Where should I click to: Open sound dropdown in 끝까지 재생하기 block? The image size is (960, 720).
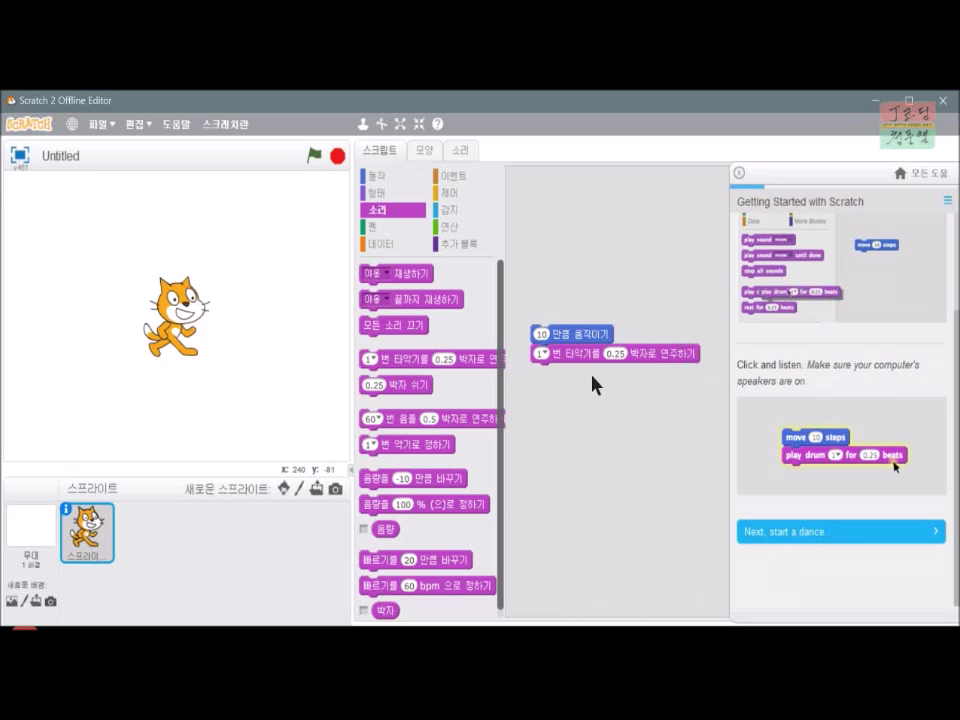tap(386, 299)
